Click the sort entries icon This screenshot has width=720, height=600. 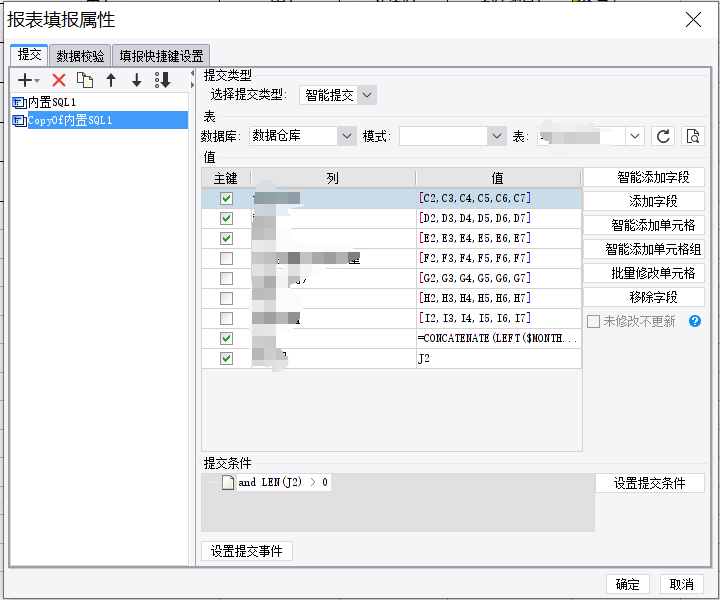click(x=163, y=80)
